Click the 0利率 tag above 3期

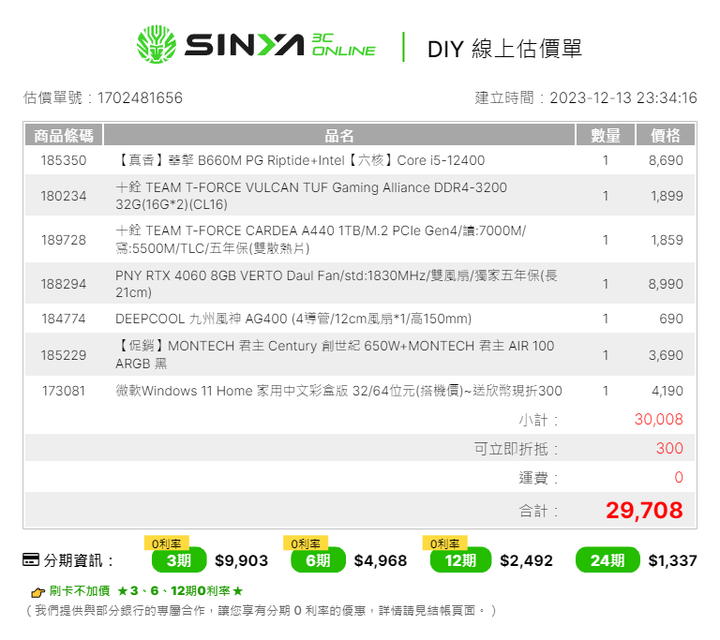pos(166,543)
